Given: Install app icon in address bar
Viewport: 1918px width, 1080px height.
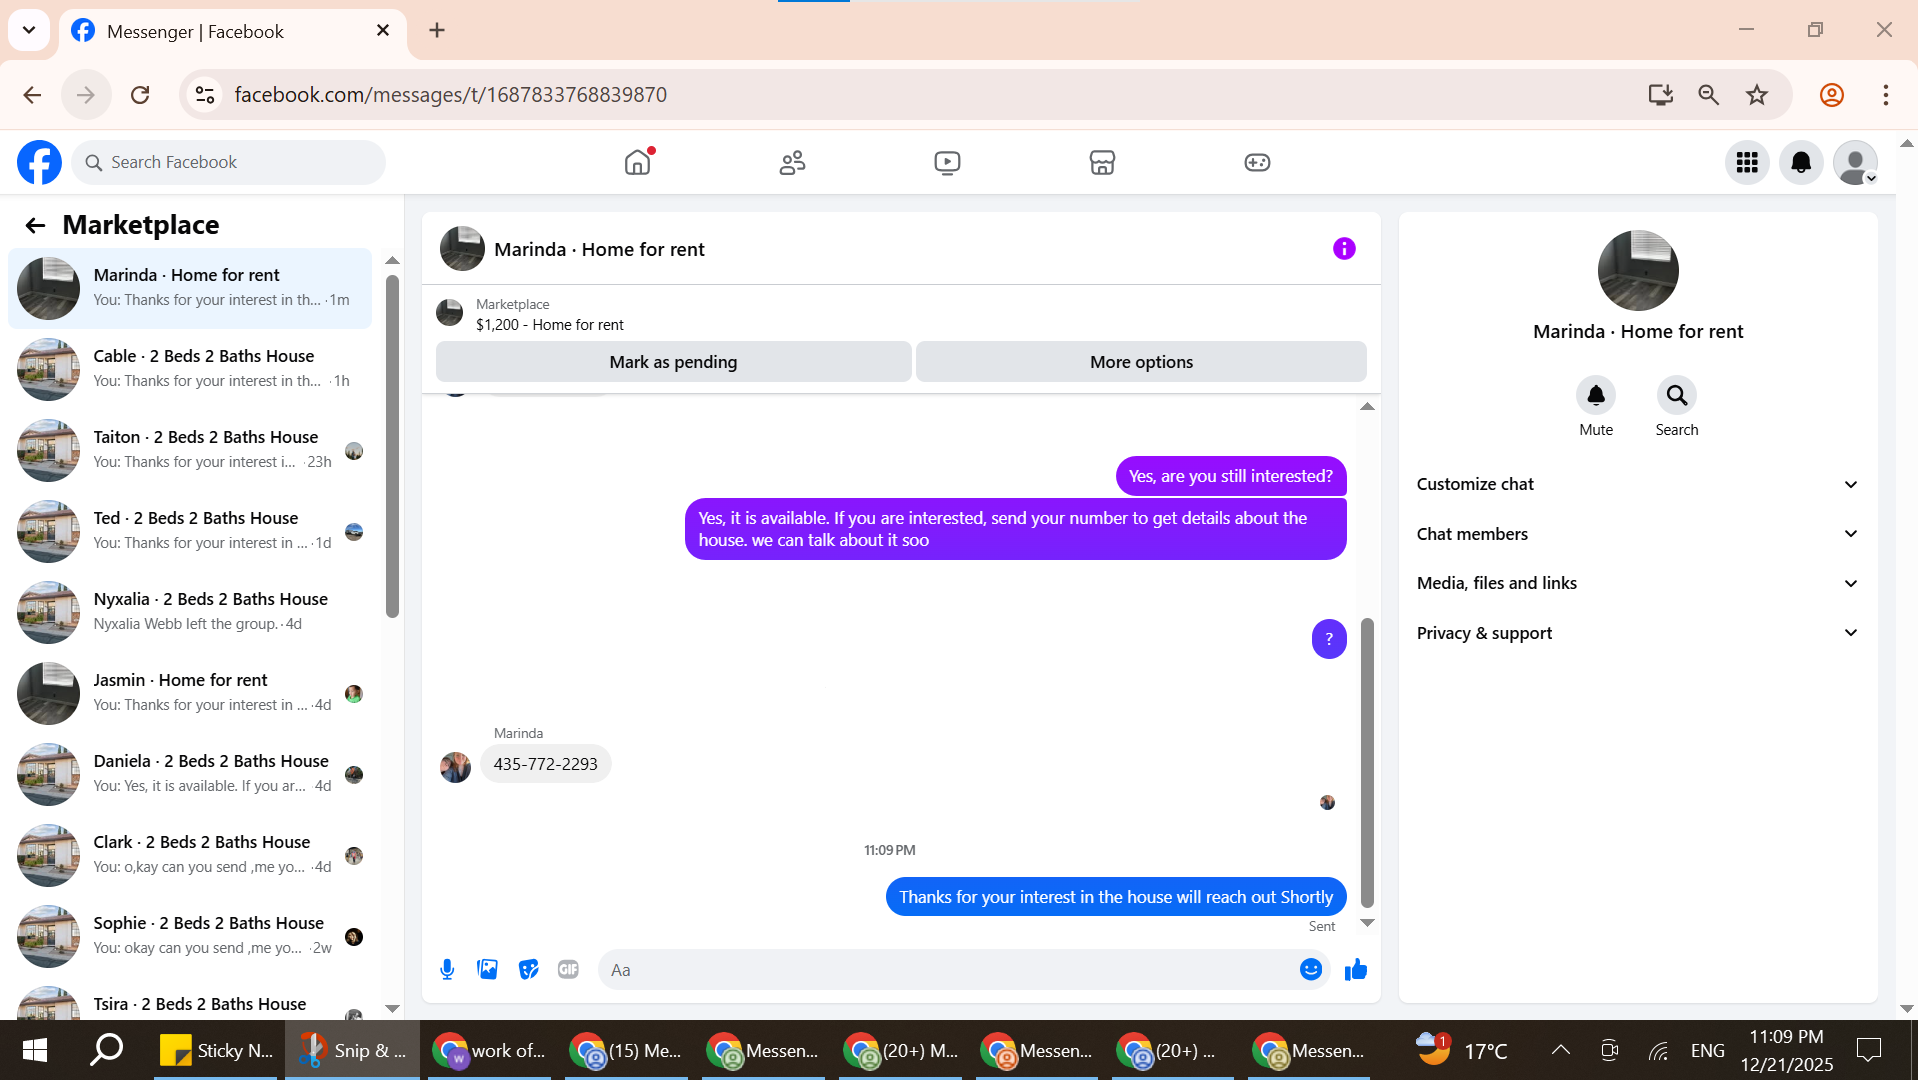Looking at the screenshot, I should [x=1661, y=95].
